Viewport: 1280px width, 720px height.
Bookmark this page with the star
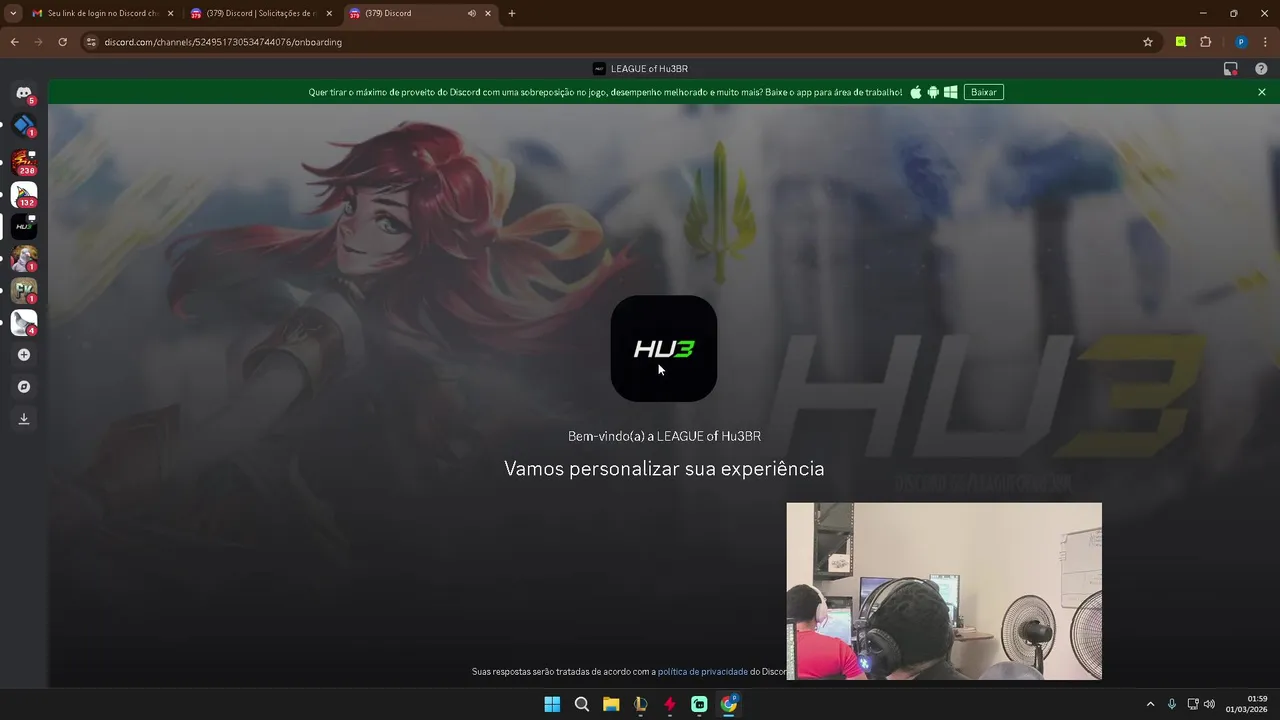tap(1148, 42)
